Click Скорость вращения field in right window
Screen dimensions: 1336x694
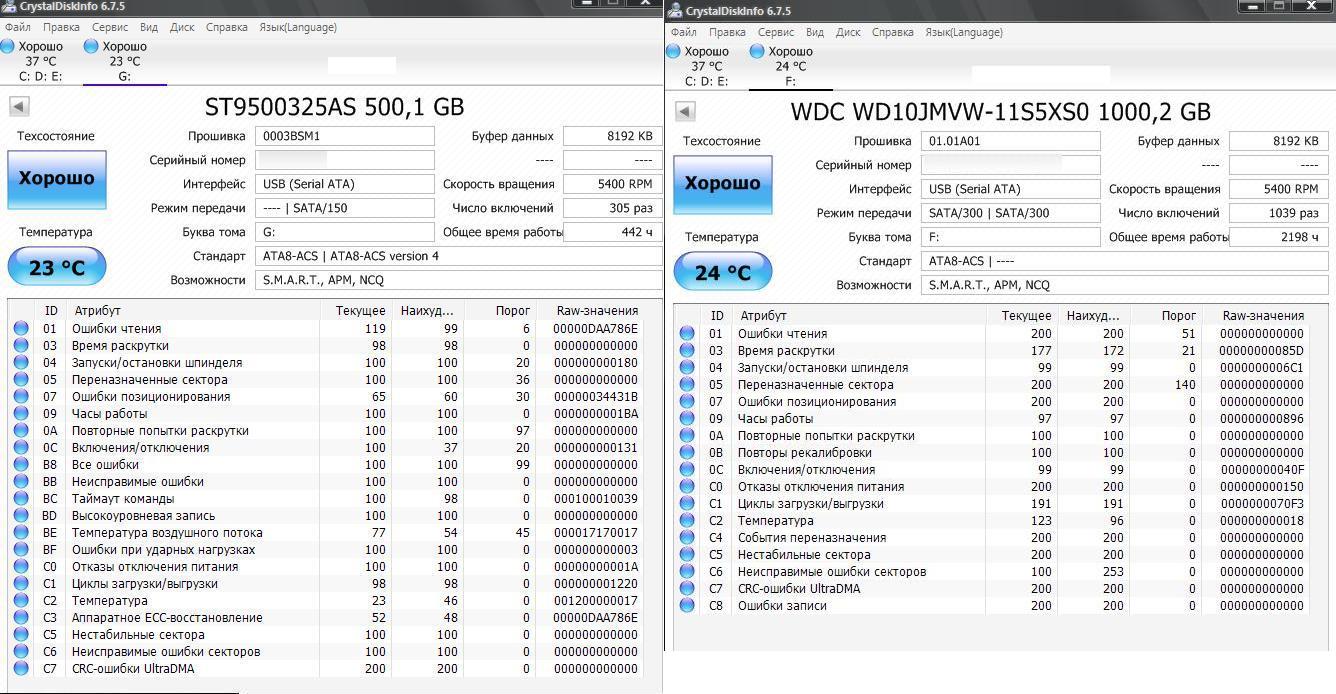(x=1278, y=189)
